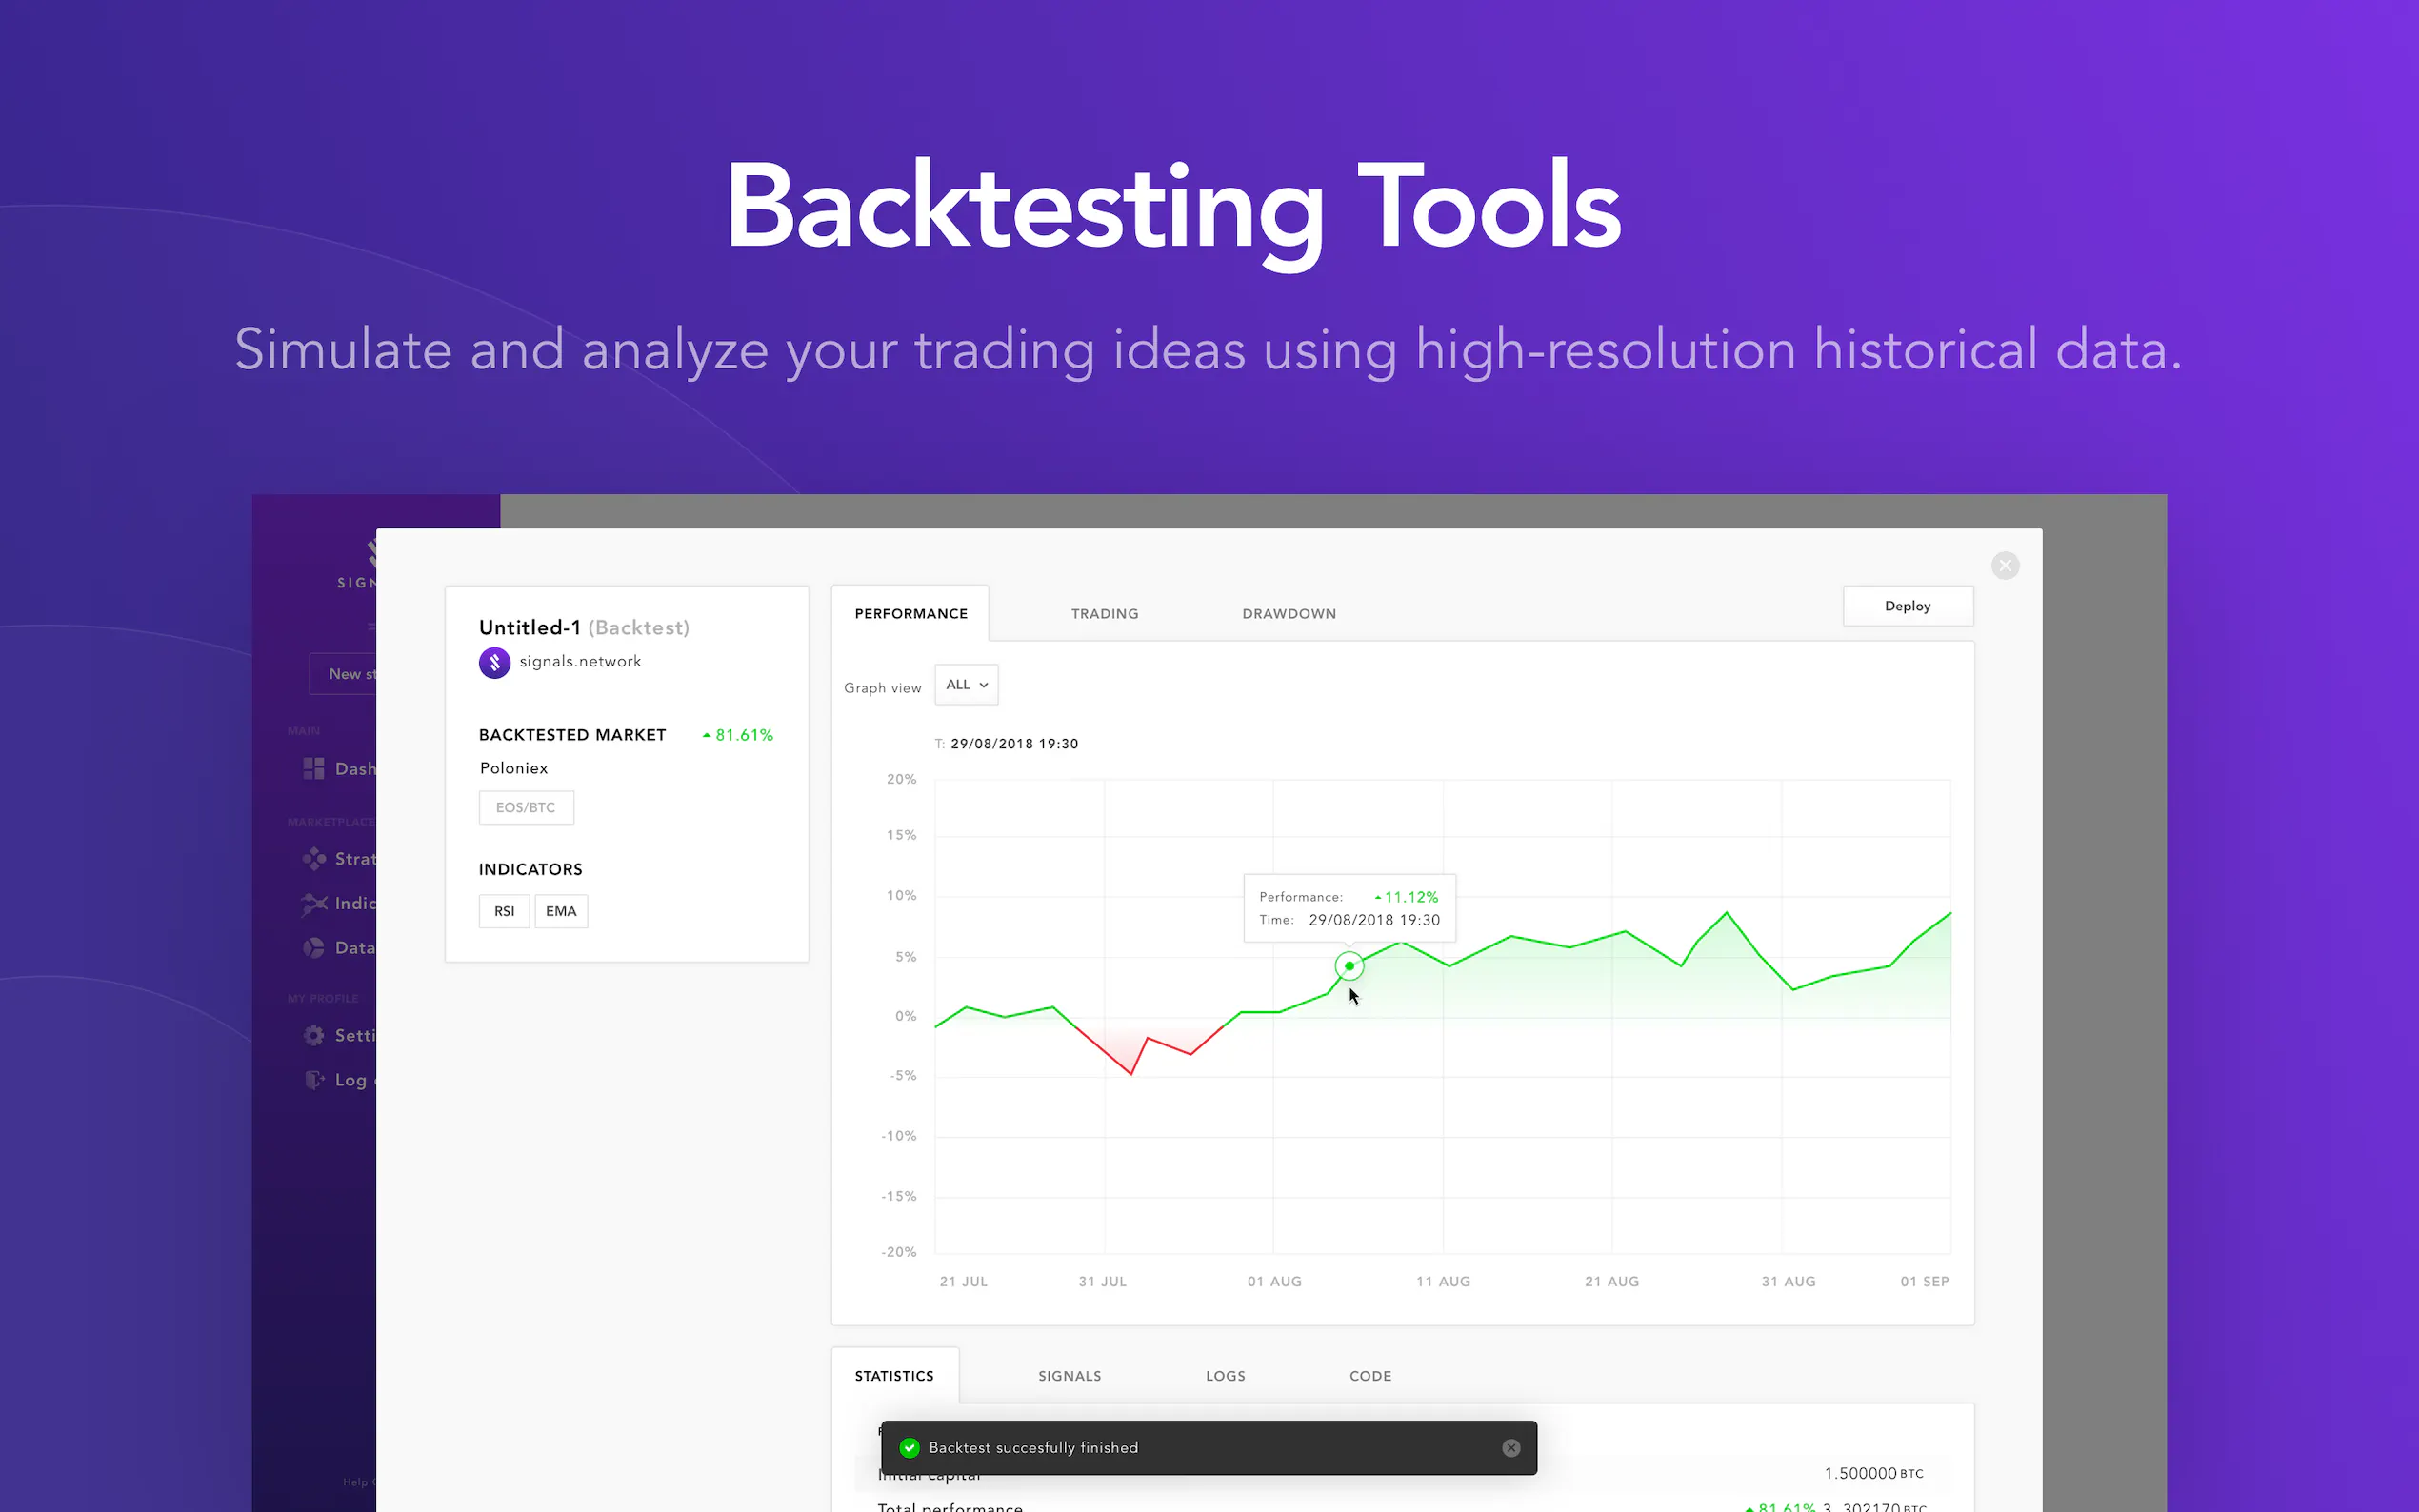Click the Dashboard grid icon in sidebar
The width and height of the screenshot is (2419, 1512).
314,768
